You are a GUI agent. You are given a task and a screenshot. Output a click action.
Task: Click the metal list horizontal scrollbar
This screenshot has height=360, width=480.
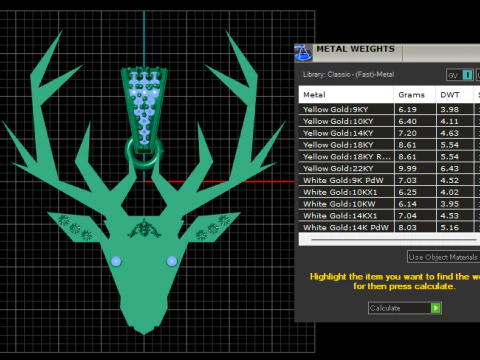(393, 239)
